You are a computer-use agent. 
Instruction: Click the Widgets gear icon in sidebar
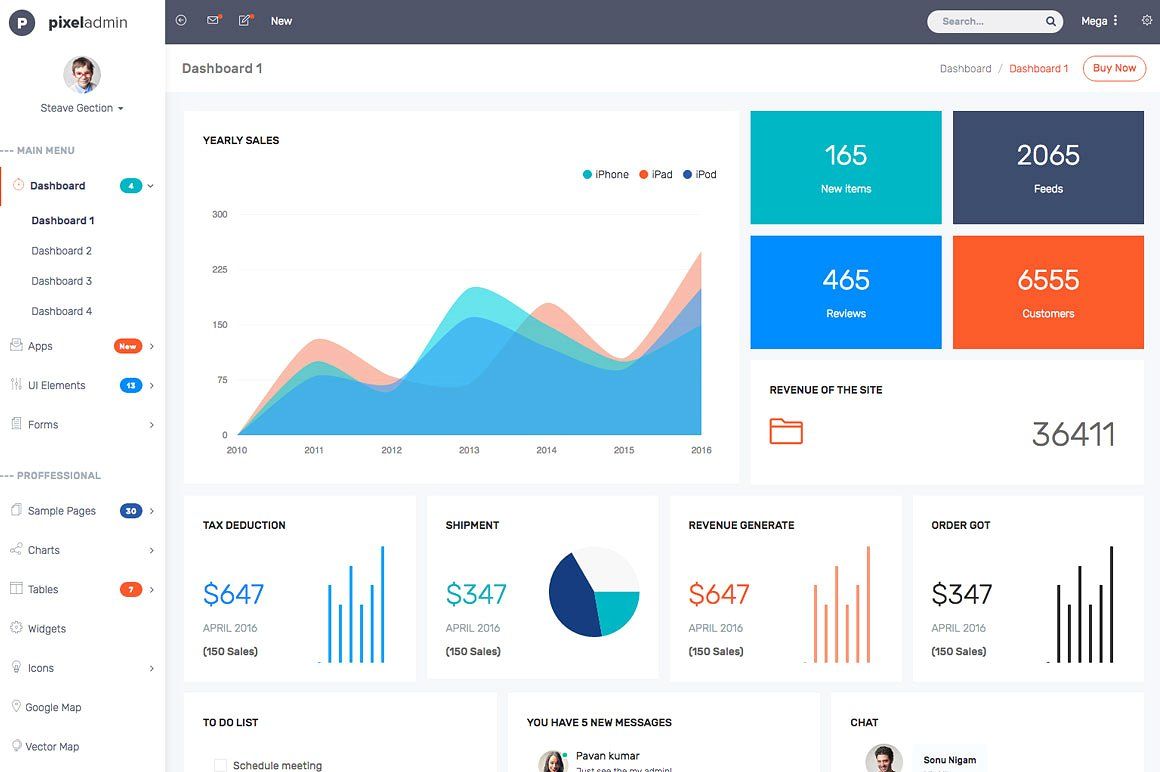tap(14, 628)
